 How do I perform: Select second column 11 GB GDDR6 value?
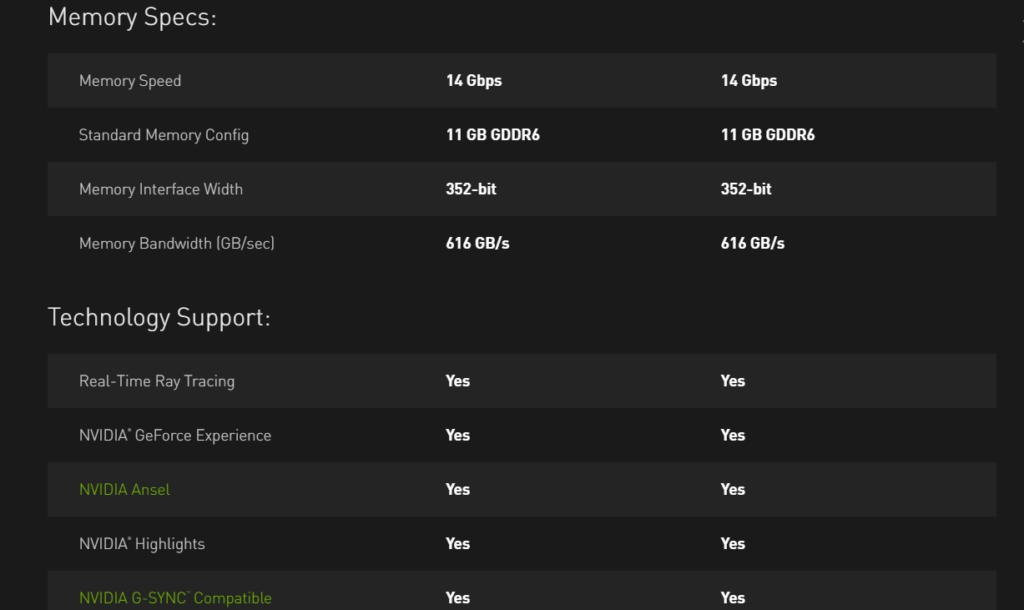(x=768, y=135)
